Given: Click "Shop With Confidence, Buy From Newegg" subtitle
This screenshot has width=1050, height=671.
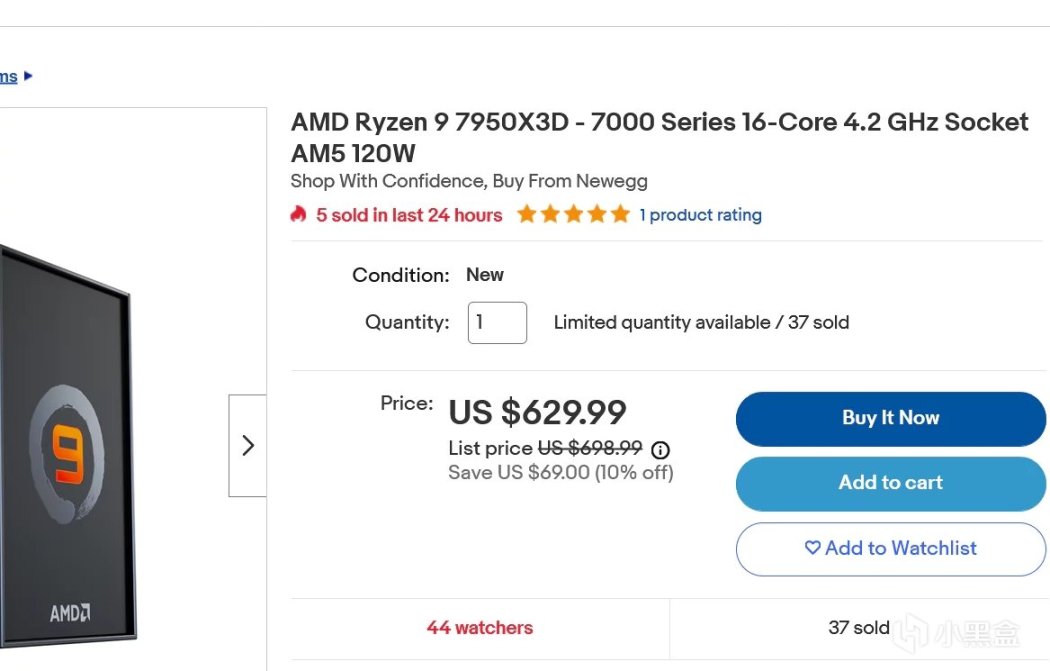Looking at the screenshot, I should point(469,181).
